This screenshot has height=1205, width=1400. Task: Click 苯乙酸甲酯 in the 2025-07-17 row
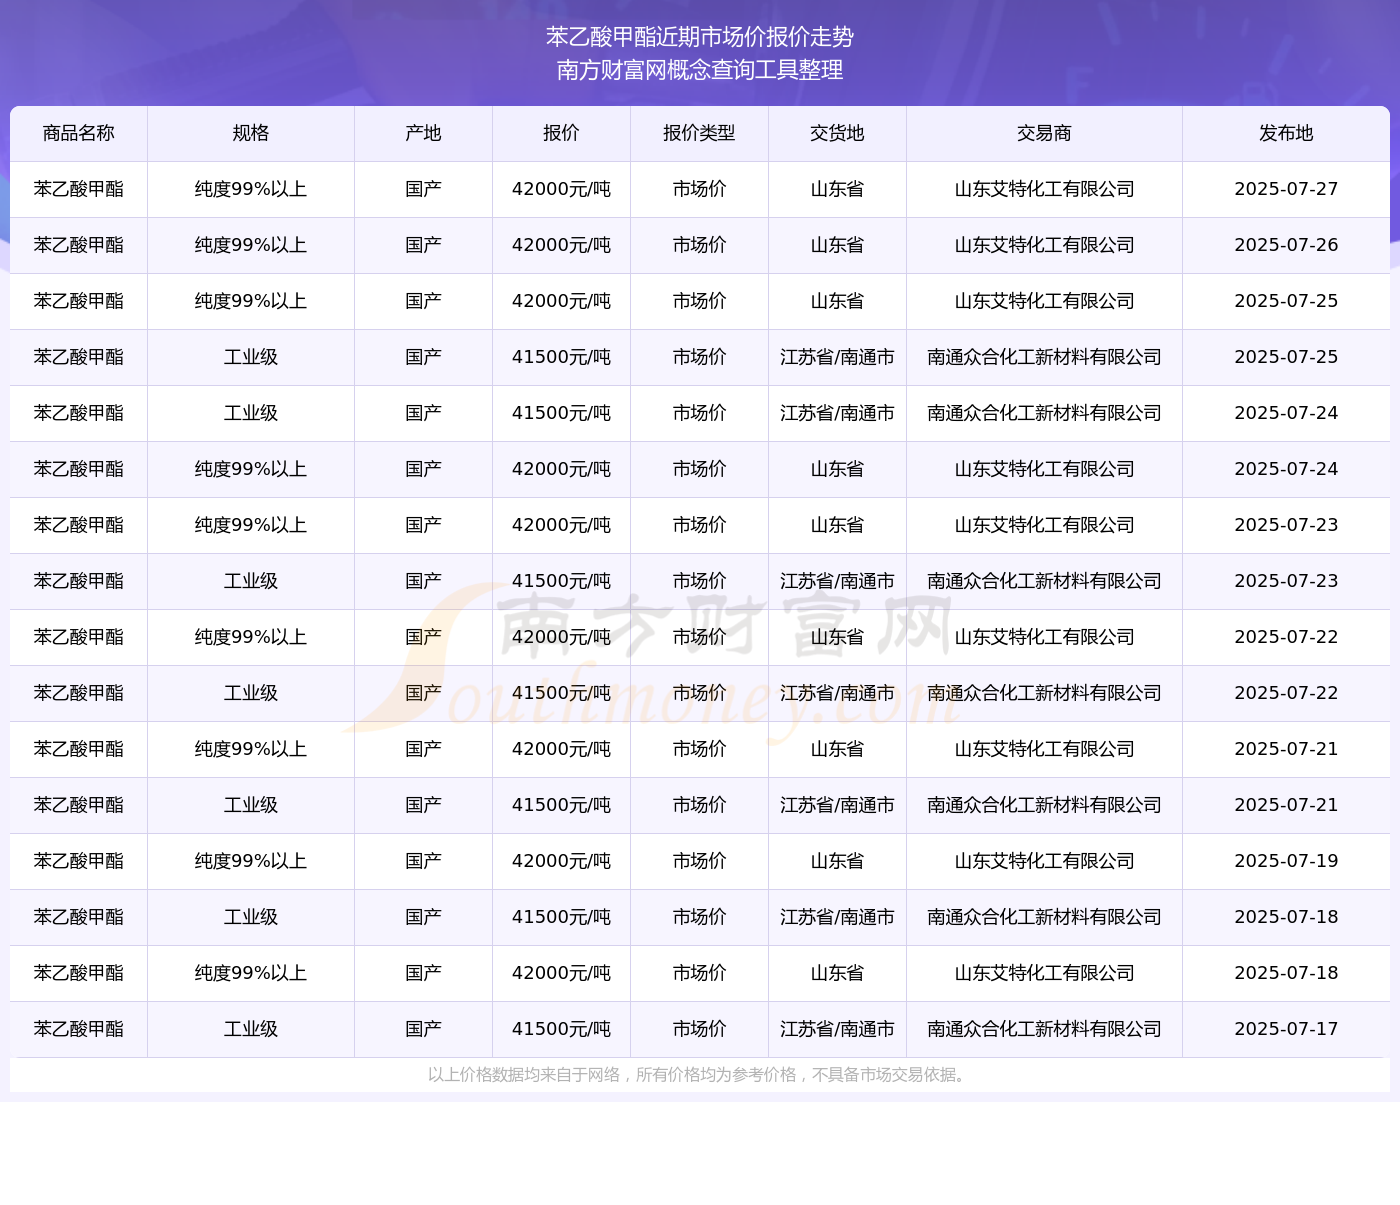coord(79,1029)
